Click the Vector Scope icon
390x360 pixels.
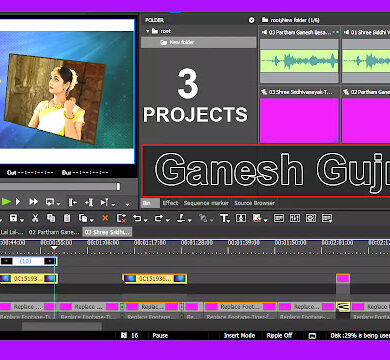(311, 218)
